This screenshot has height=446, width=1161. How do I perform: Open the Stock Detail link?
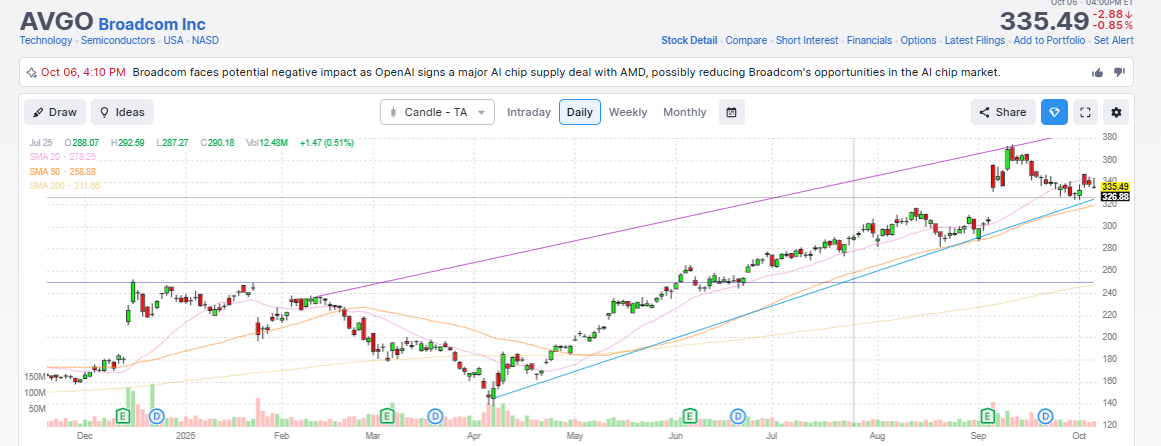click(x=689, y=41)
